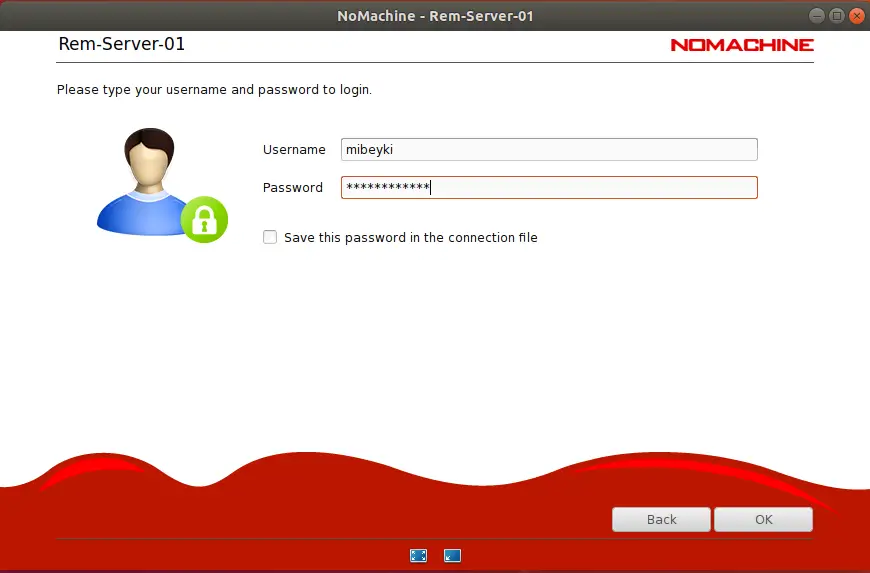The image size is (870, 573).
Task: Click the Password label
Action: pyautogui.click(x=292, y=187)
